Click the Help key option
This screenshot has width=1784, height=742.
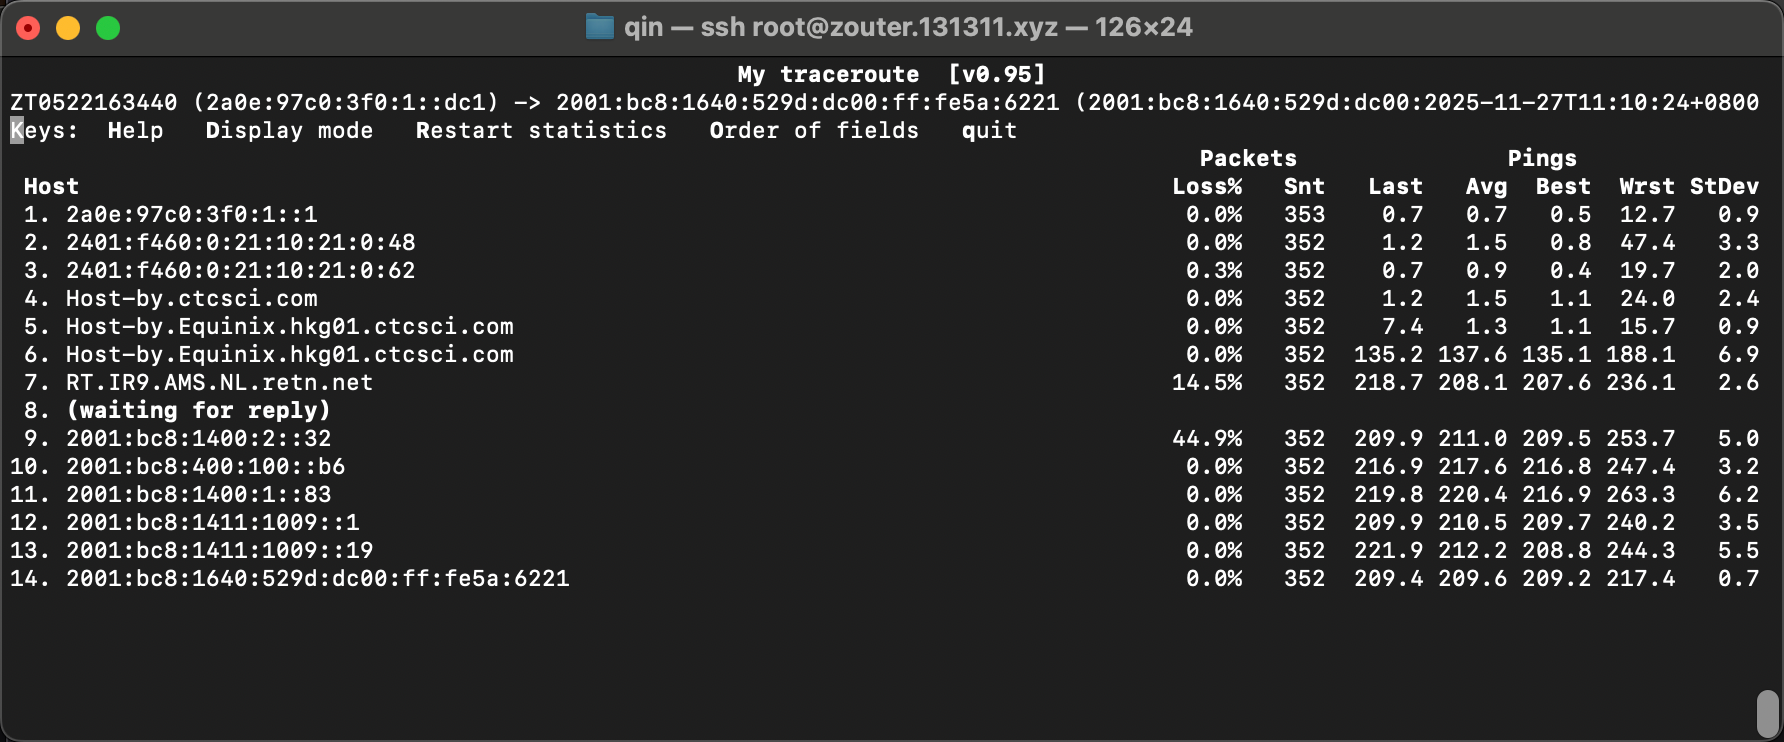[x=135, y=131]
